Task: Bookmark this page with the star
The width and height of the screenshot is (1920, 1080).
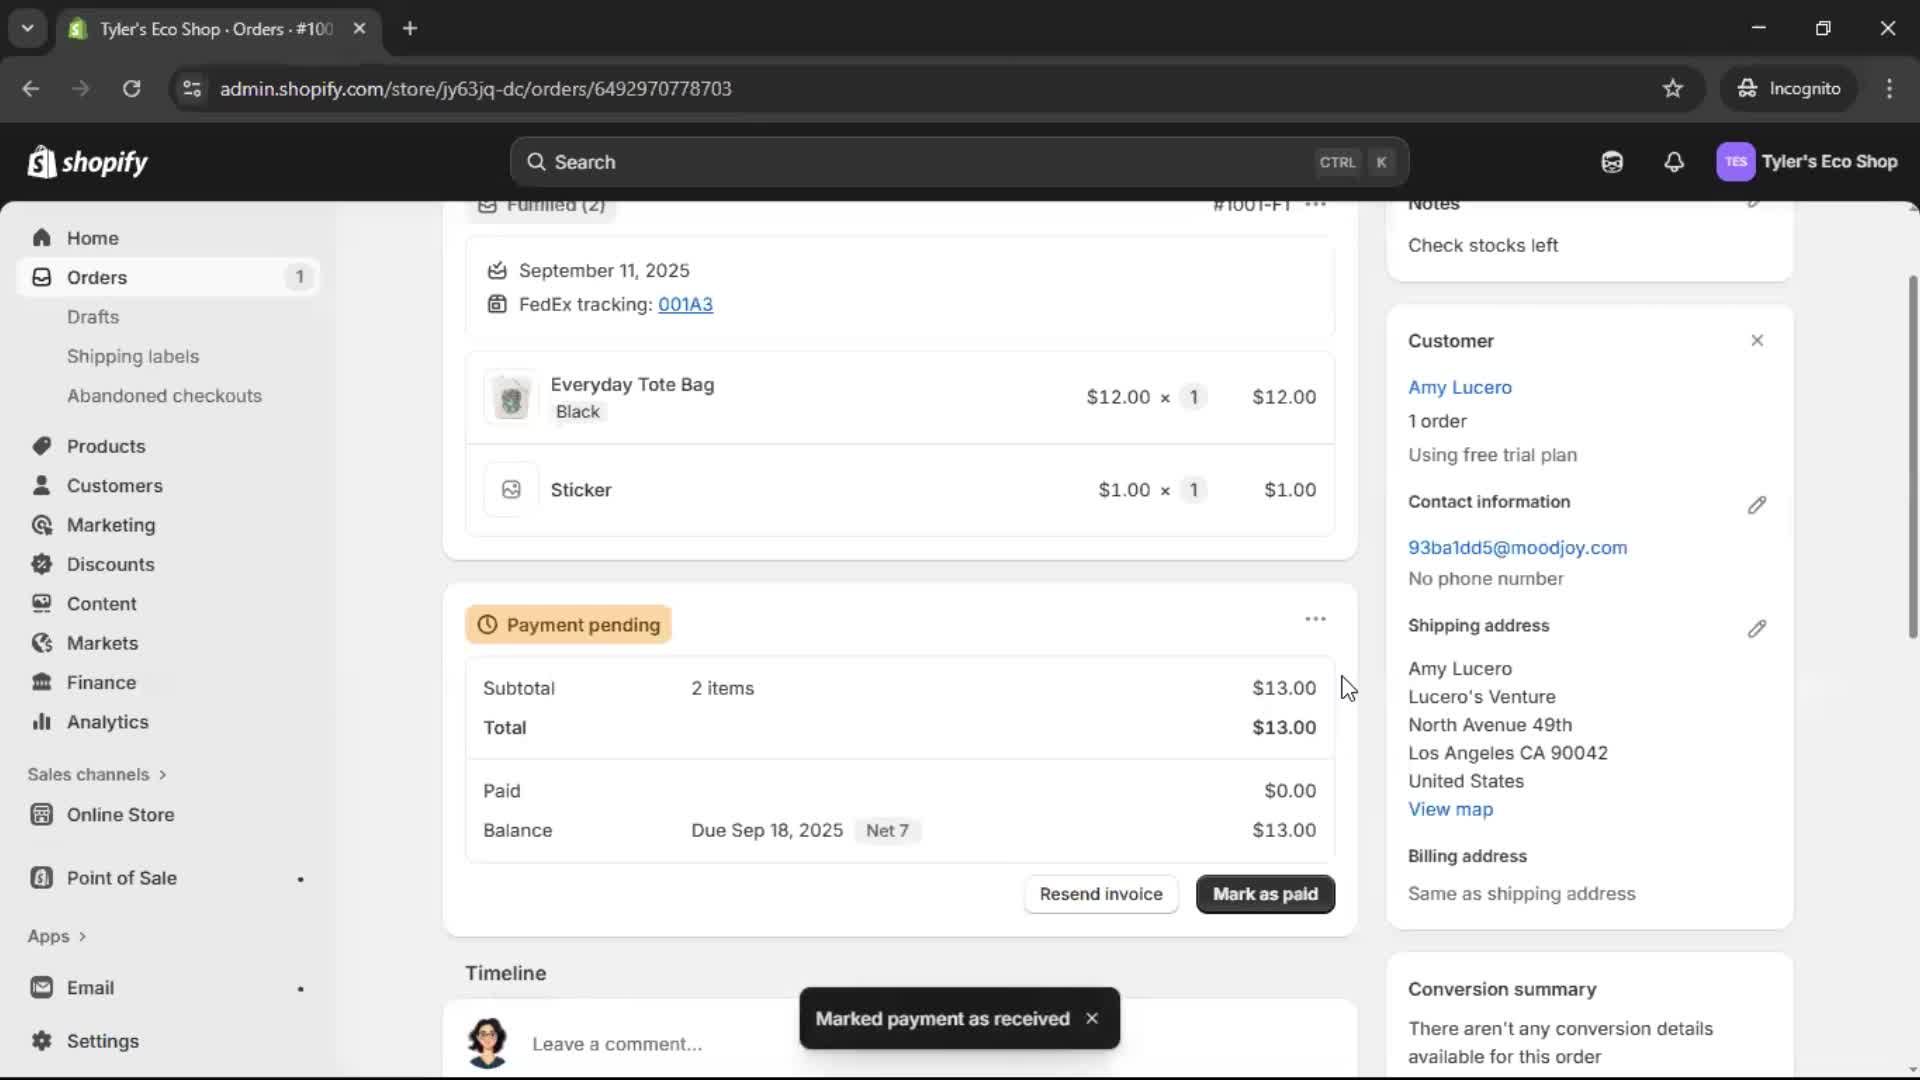Action: point(1673,88)
